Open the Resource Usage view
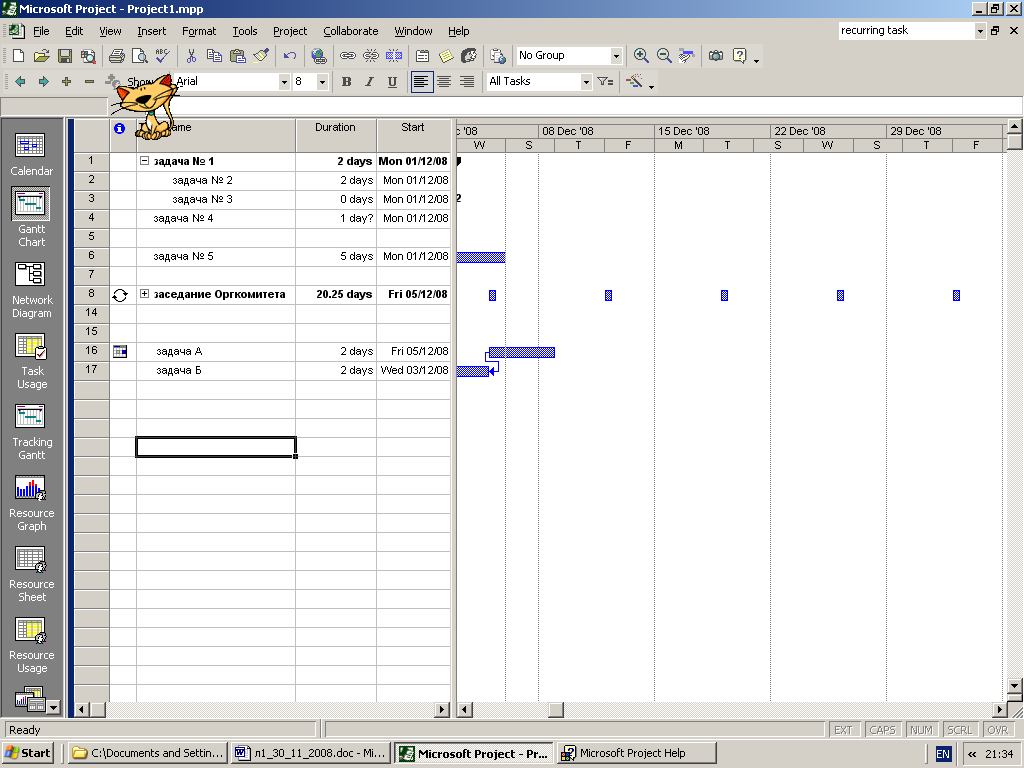The height and width of the screenshot is (768, 1024). point(31,645)
